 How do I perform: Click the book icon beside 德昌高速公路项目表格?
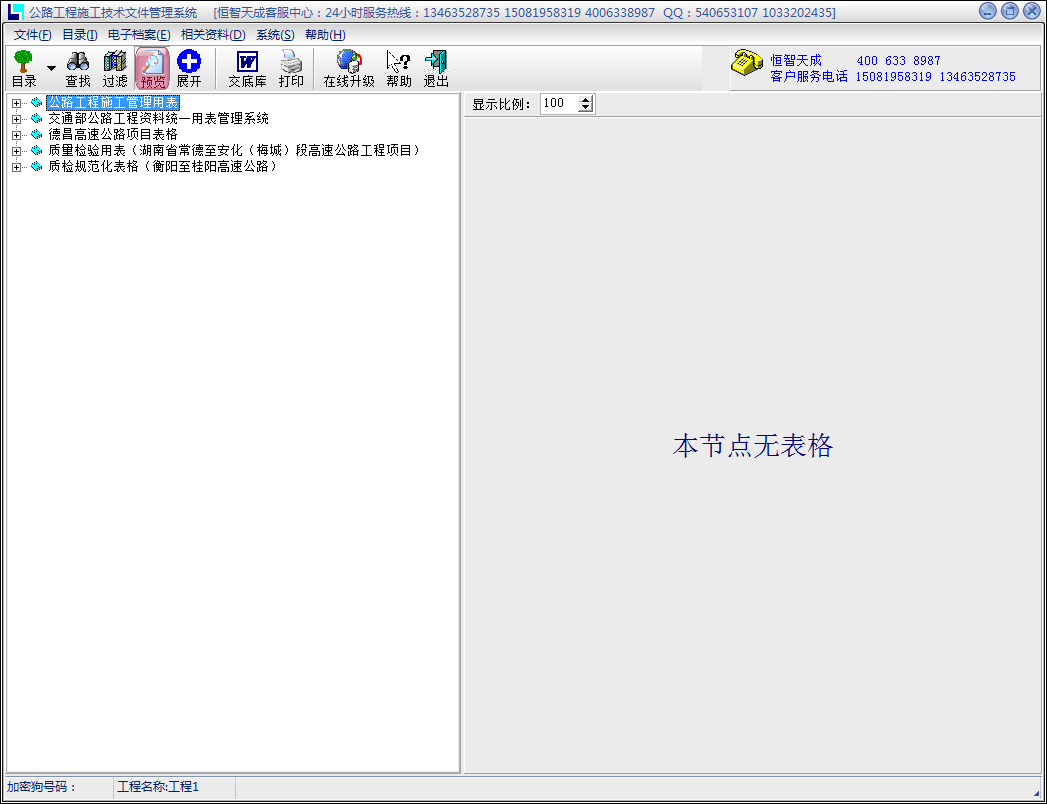(37, 135)
